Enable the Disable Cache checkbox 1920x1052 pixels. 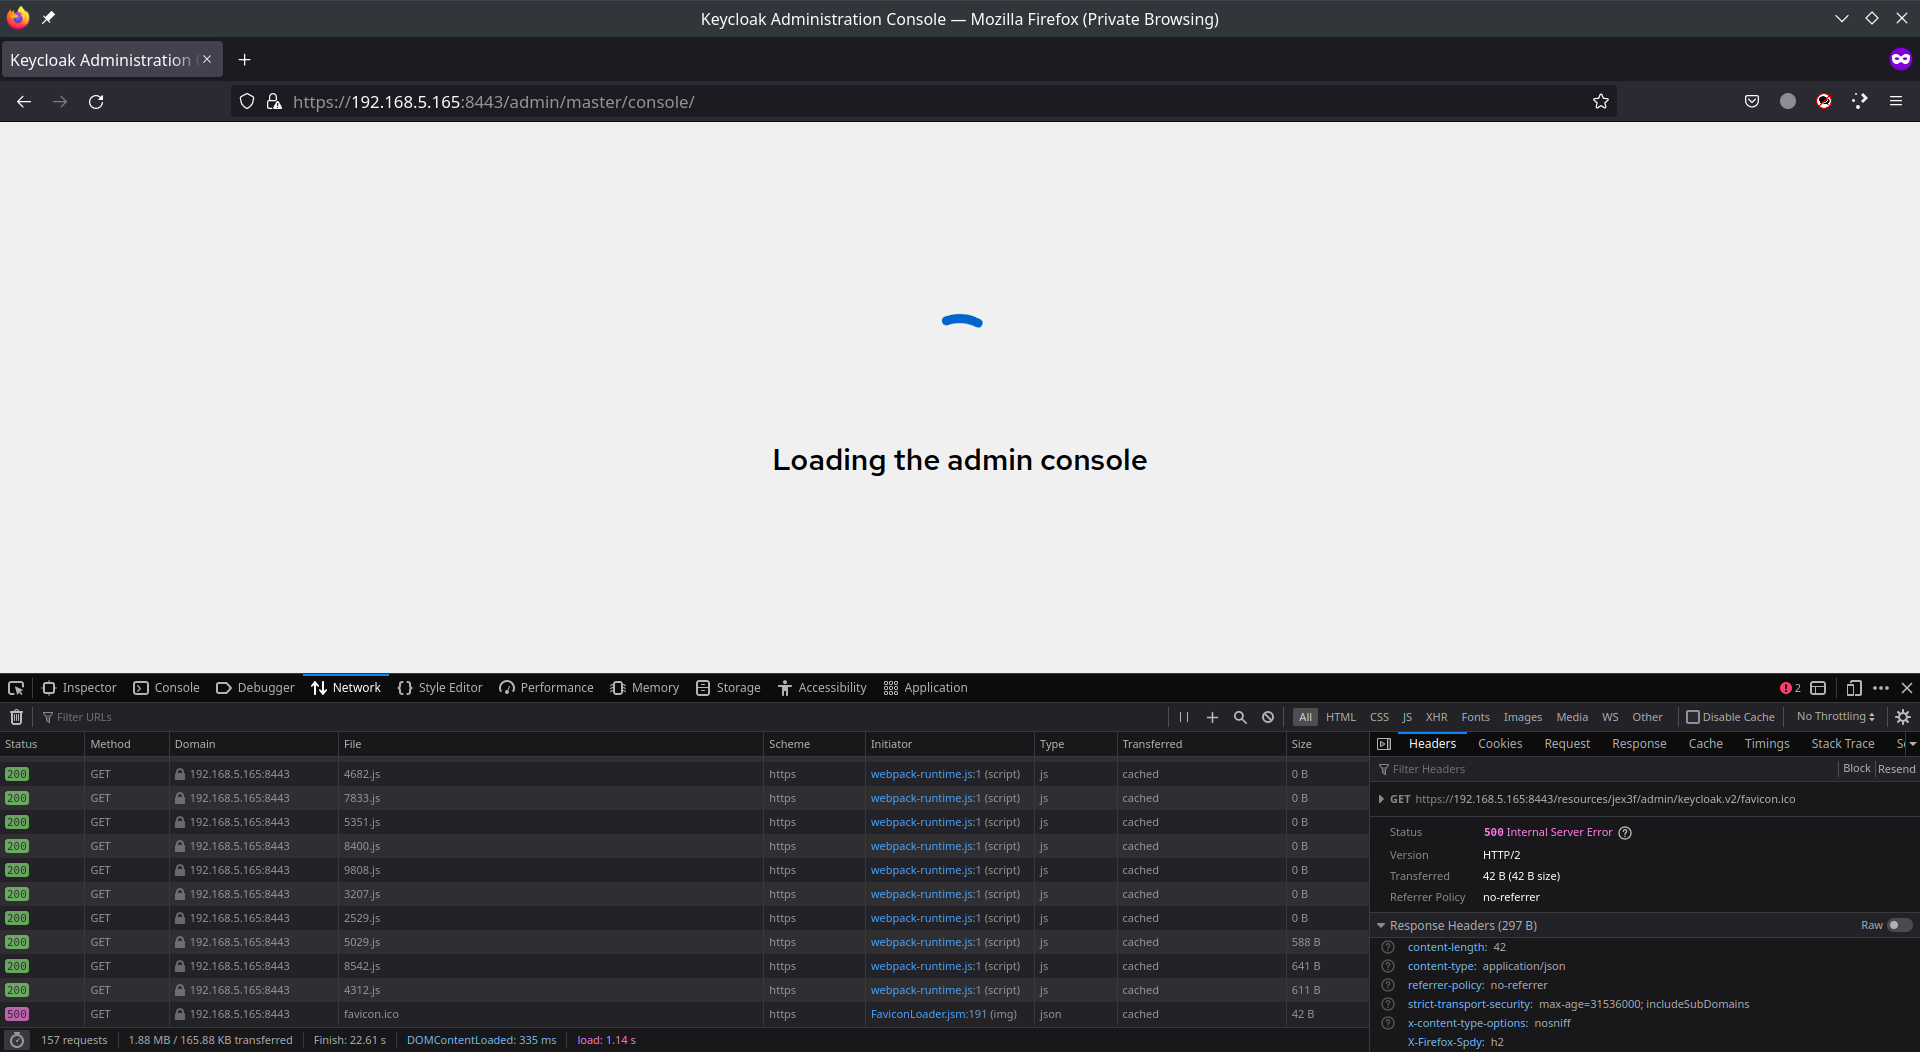pyautogui.click(x=1693, y=717)
